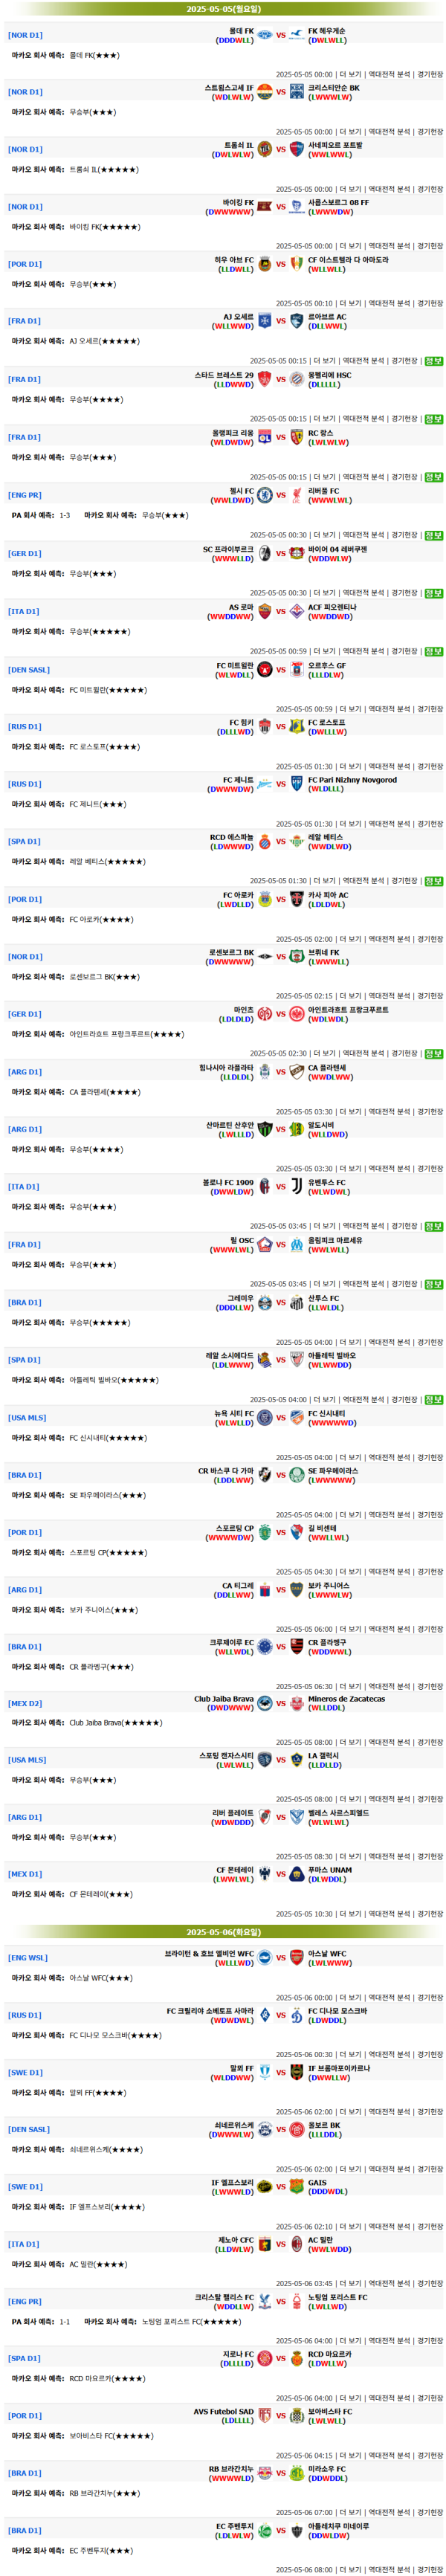Click the AS Roma team crest

265,611
